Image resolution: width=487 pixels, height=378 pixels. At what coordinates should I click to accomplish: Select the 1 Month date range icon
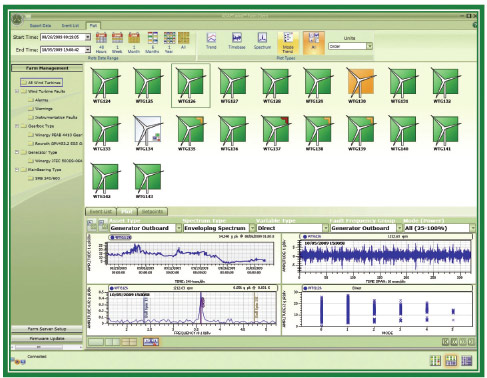pyautogui.click(x=134, y=42)
